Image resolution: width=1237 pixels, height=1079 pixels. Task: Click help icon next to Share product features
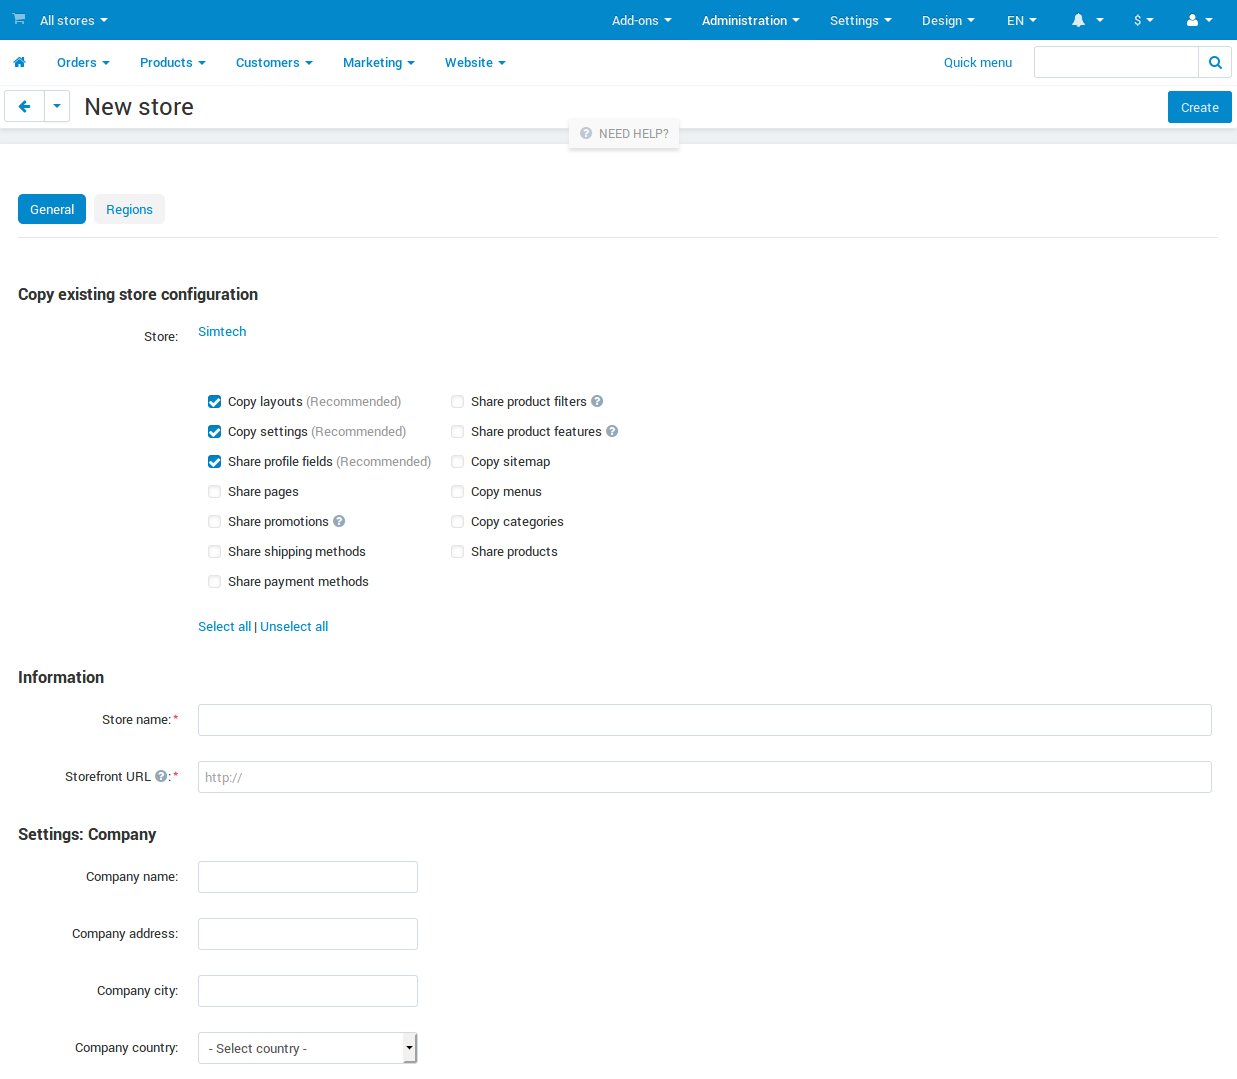pyautogui.click(x=612, y=431)
